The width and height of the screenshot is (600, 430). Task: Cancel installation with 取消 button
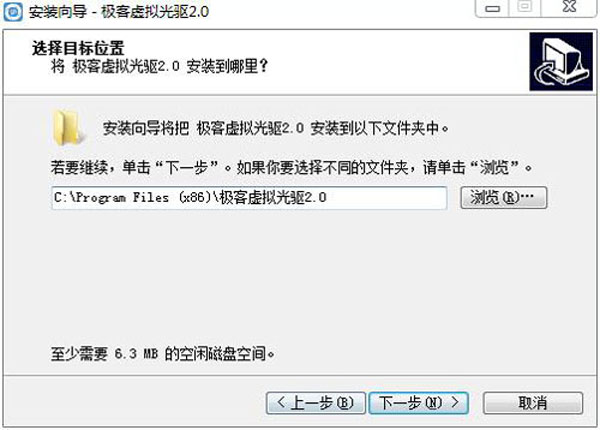pos(533,403)
